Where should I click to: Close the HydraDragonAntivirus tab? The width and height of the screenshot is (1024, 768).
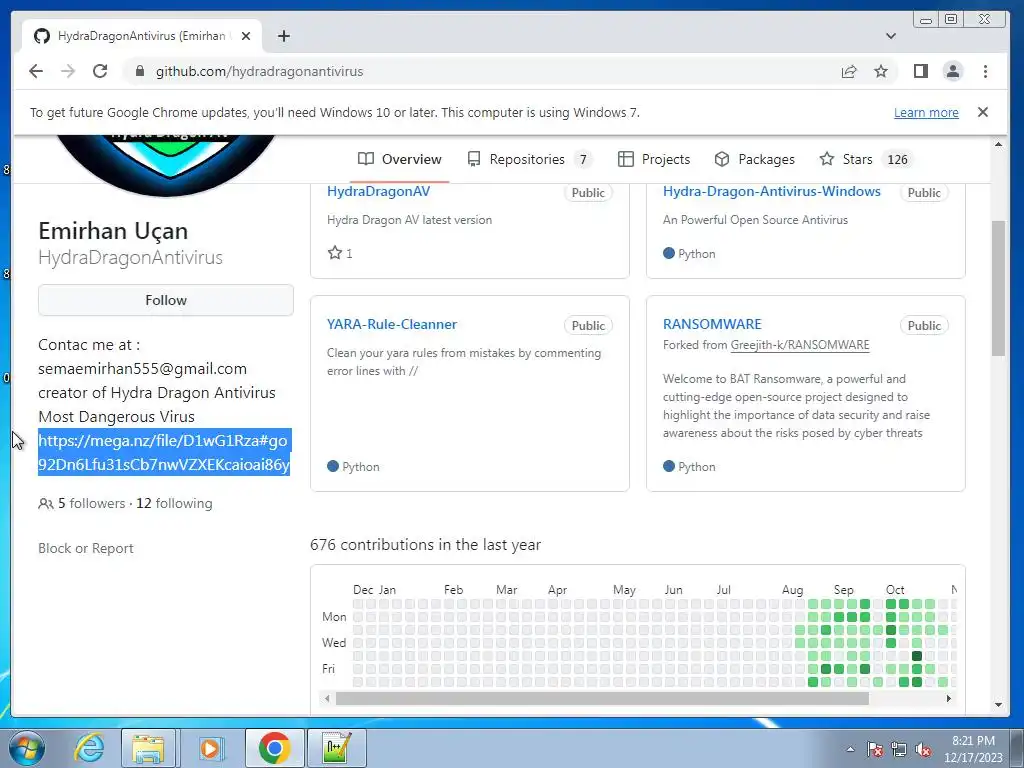coord(246,36)
